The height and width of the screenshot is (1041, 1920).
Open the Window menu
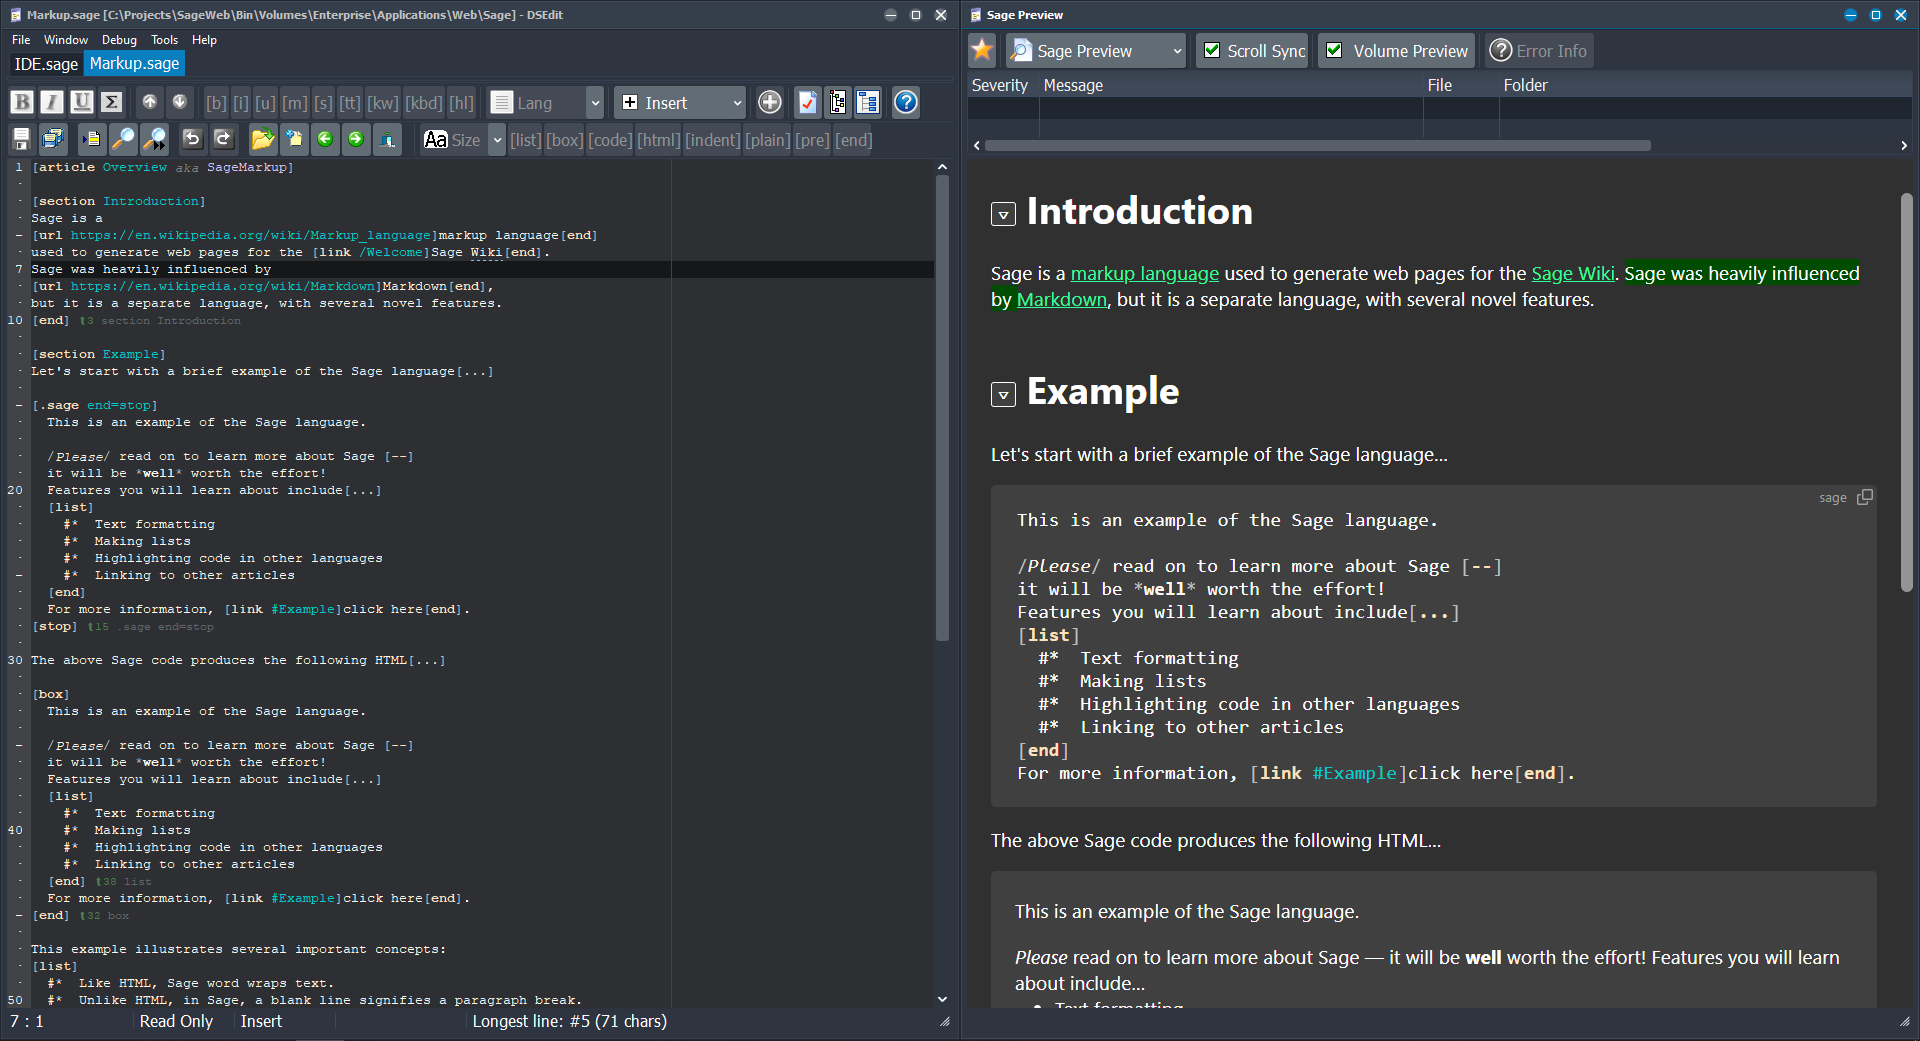66,40
